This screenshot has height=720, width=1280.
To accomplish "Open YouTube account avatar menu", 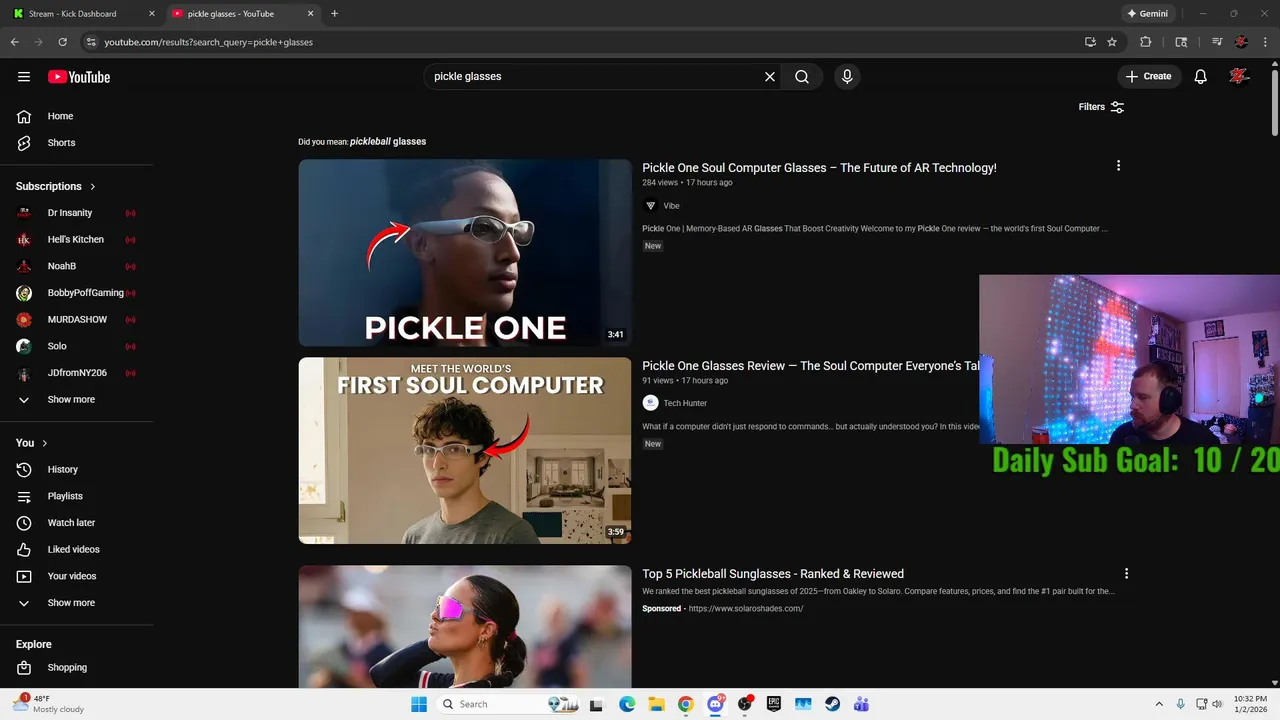I will coord(1240,77).
